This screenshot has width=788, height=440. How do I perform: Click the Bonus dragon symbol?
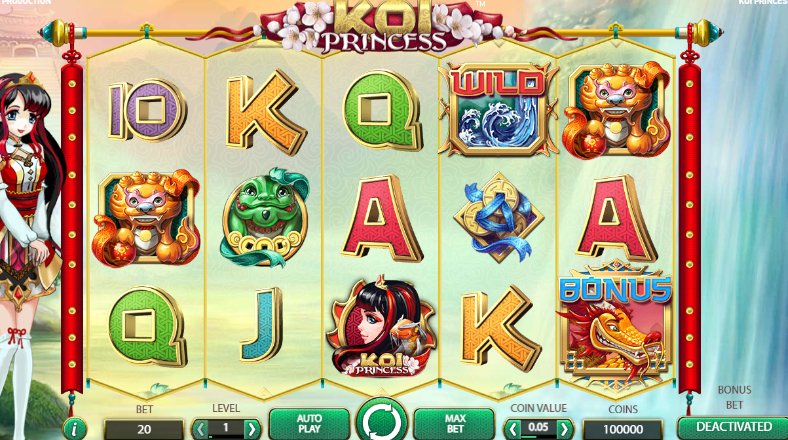click(615, 326)
